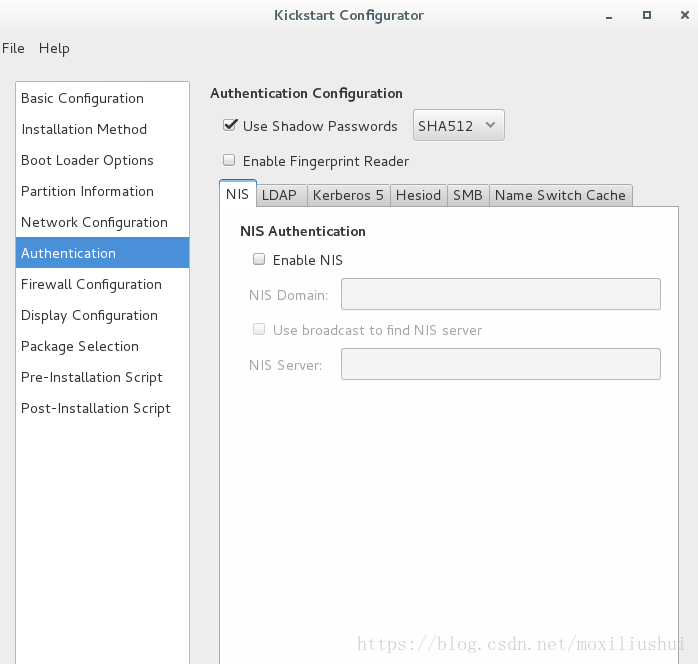The image size is (698, 664).
Task: Open Pre-Installation Script section
Action: click(102, 377)
